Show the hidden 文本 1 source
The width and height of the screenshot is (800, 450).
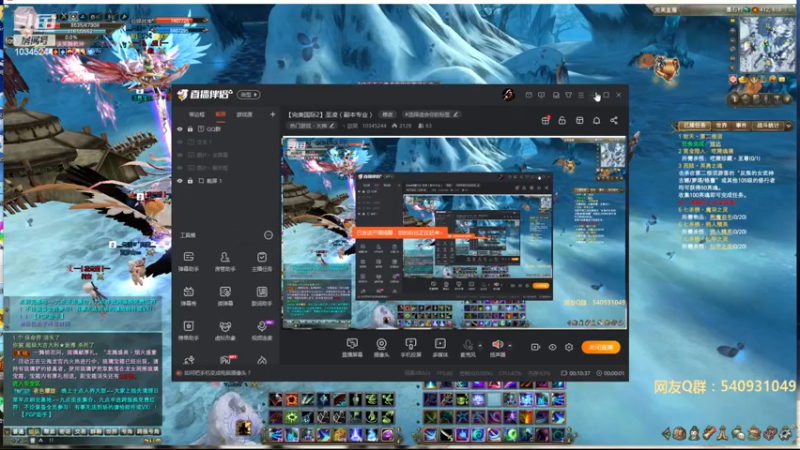(180, 142)
